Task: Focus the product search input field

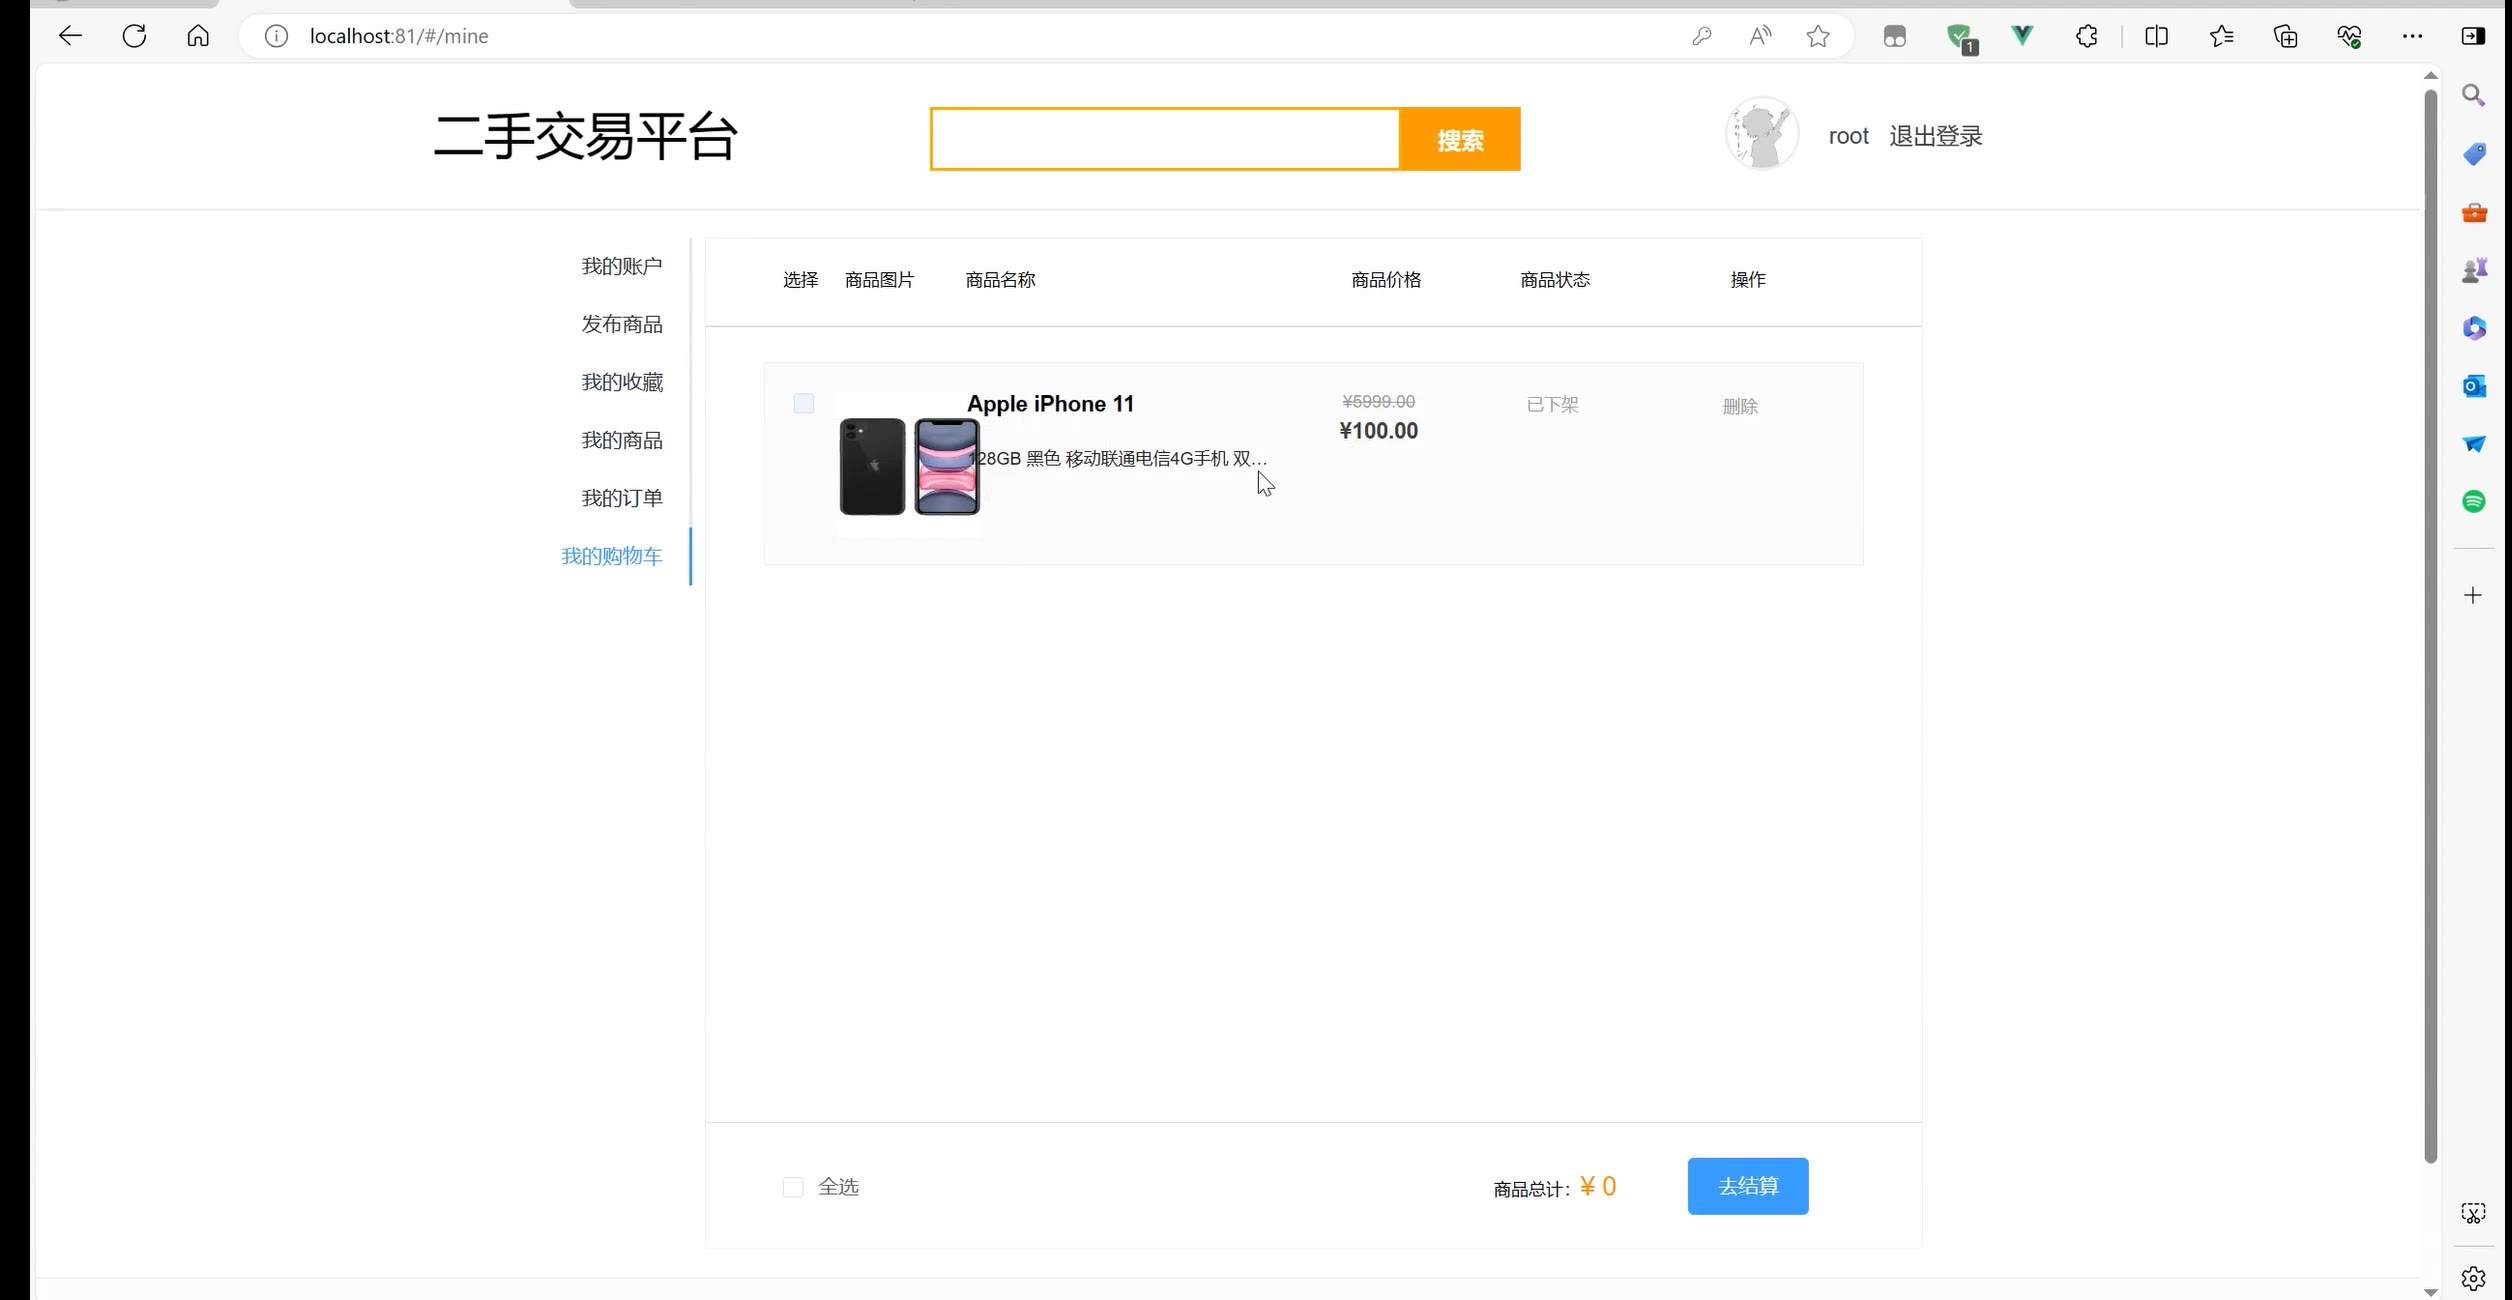Action: tap(1165, 139)
